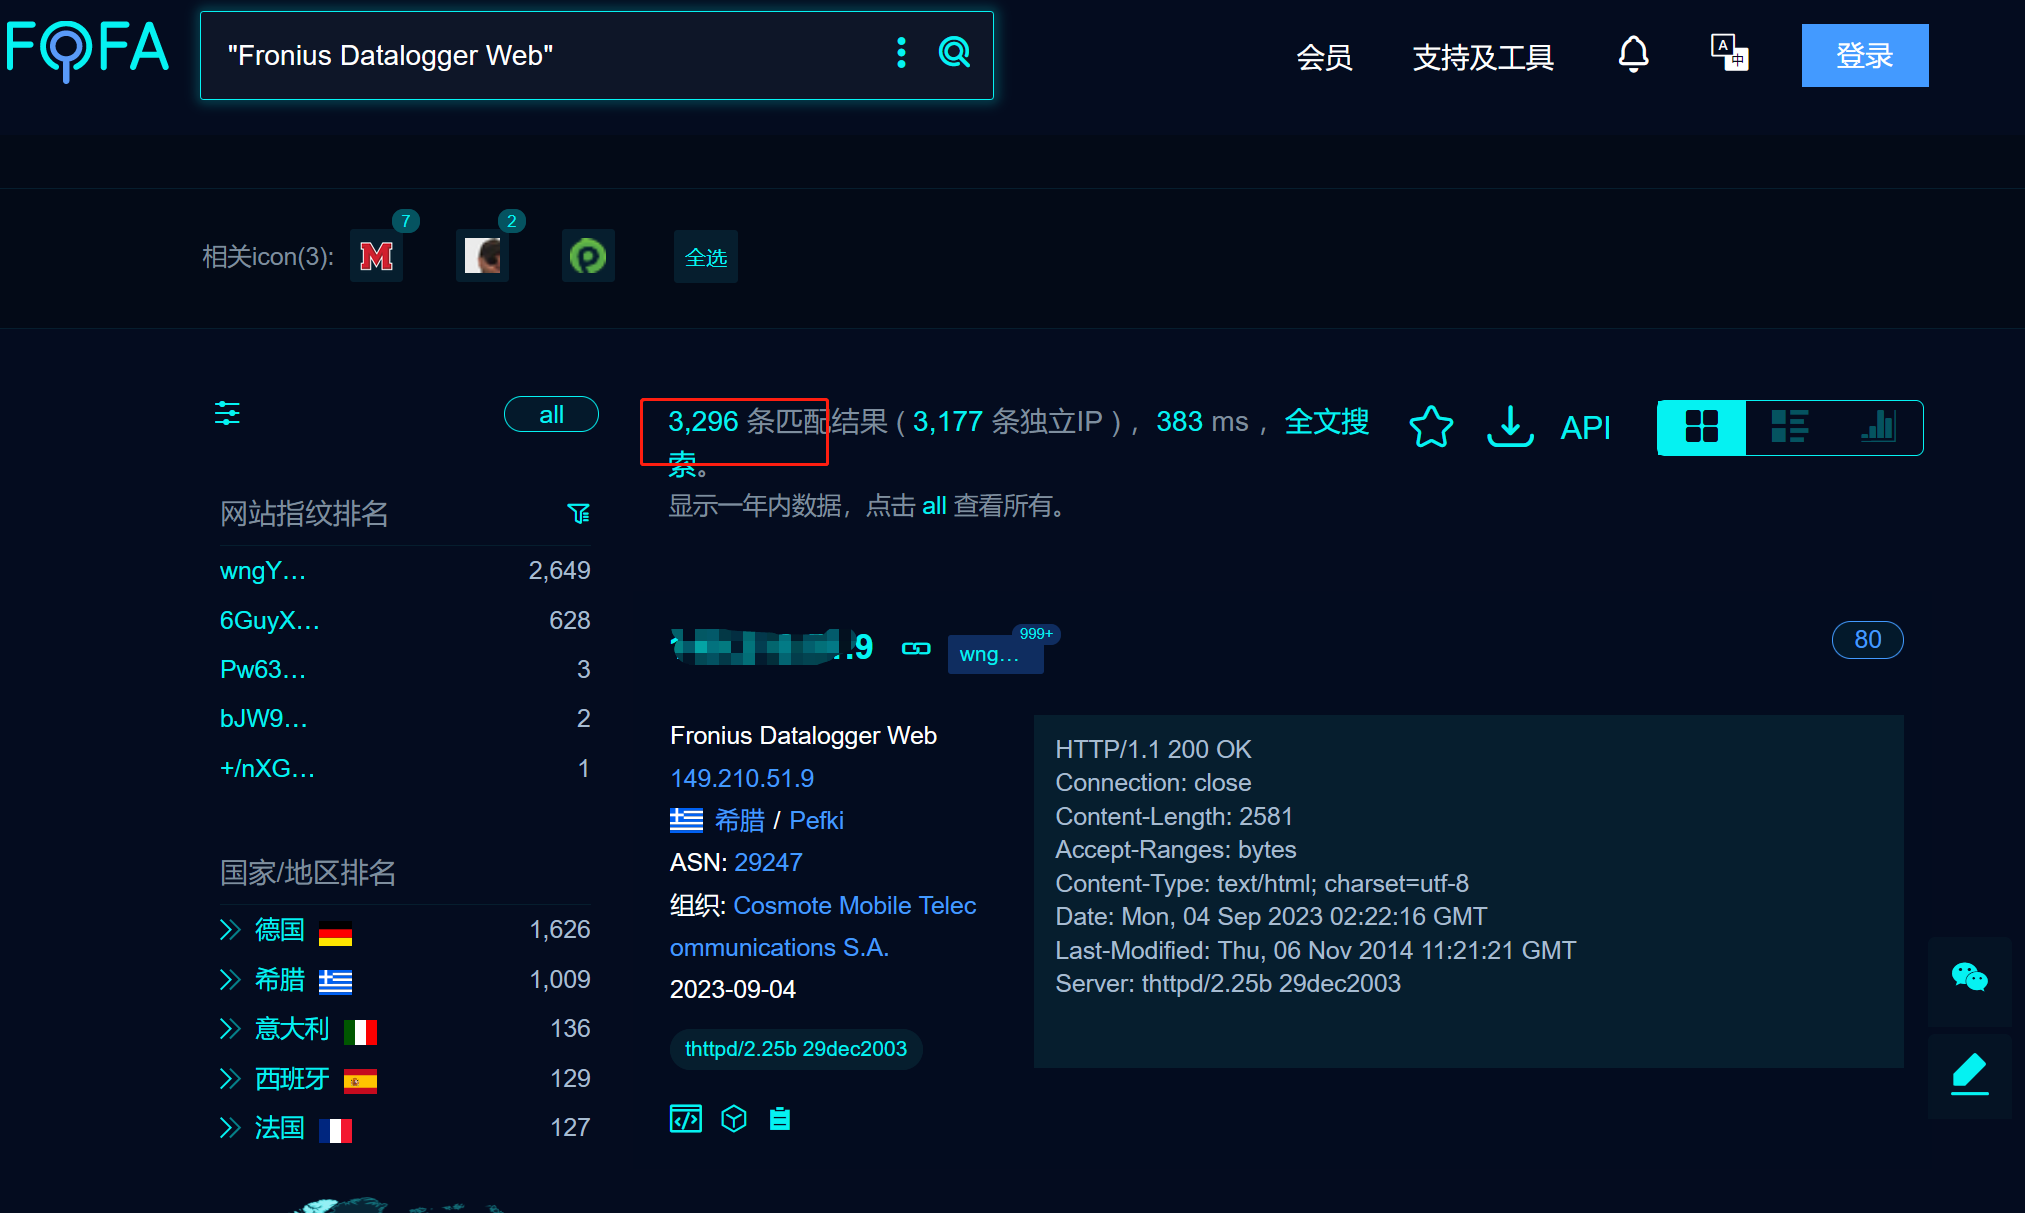
Task: Expand the 德国 country entry
Action: [x=230, y=930]
